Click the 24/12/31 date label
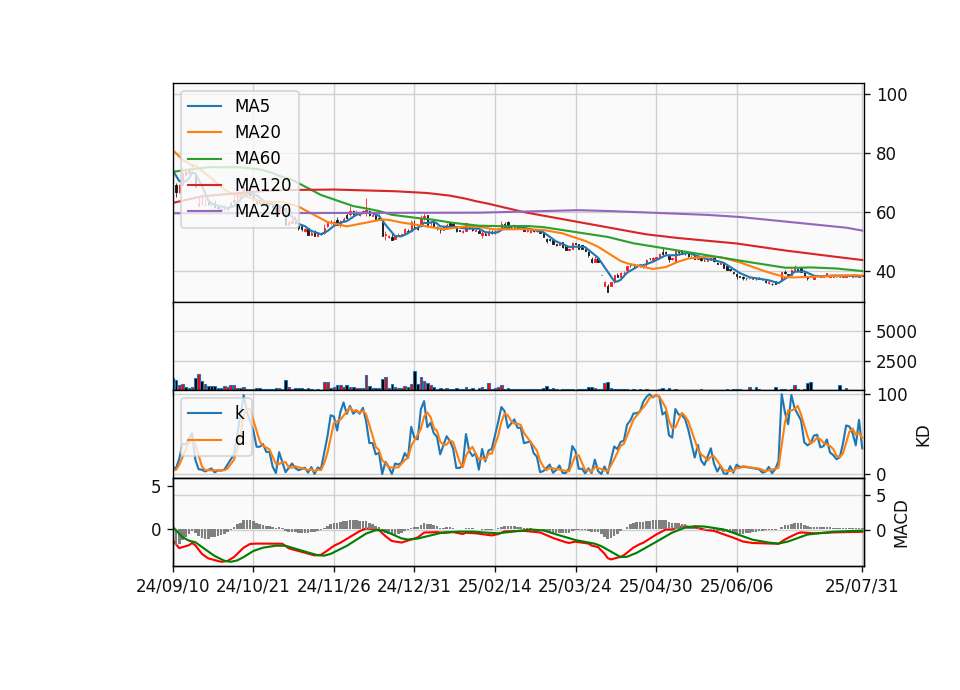 pyautogui.click(x=414, y=586)
